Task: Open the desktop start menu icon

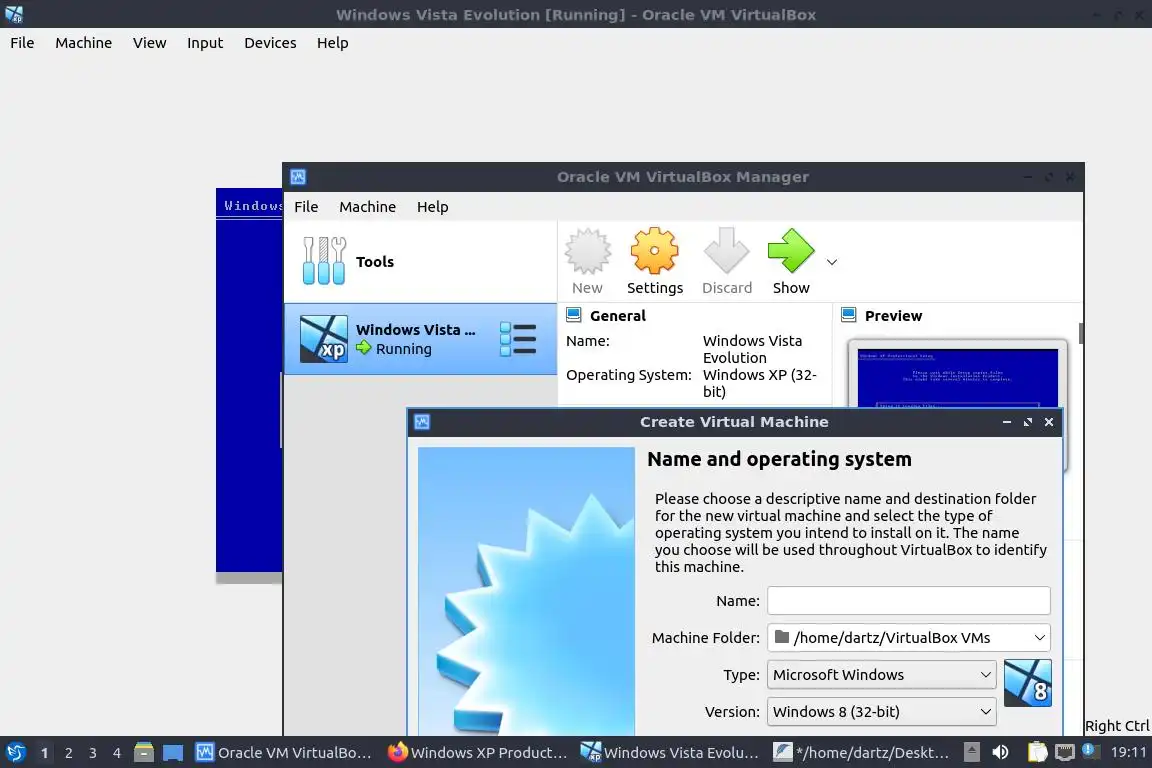Action: click(15, 753)
